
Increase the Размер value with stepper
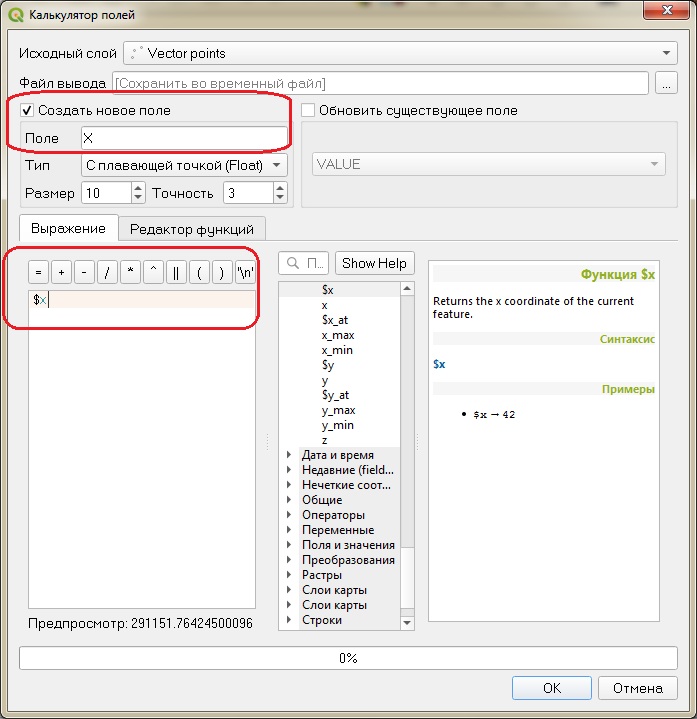pyautogui.click(x=138, y=188)
